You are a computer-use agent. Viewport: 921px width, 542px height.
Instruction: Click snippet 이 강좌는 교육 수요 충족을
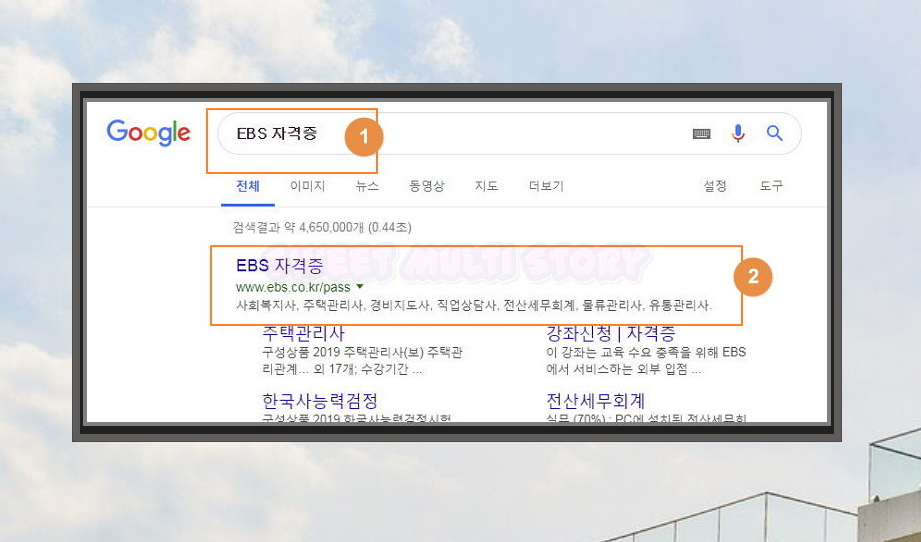coord(646,361)
